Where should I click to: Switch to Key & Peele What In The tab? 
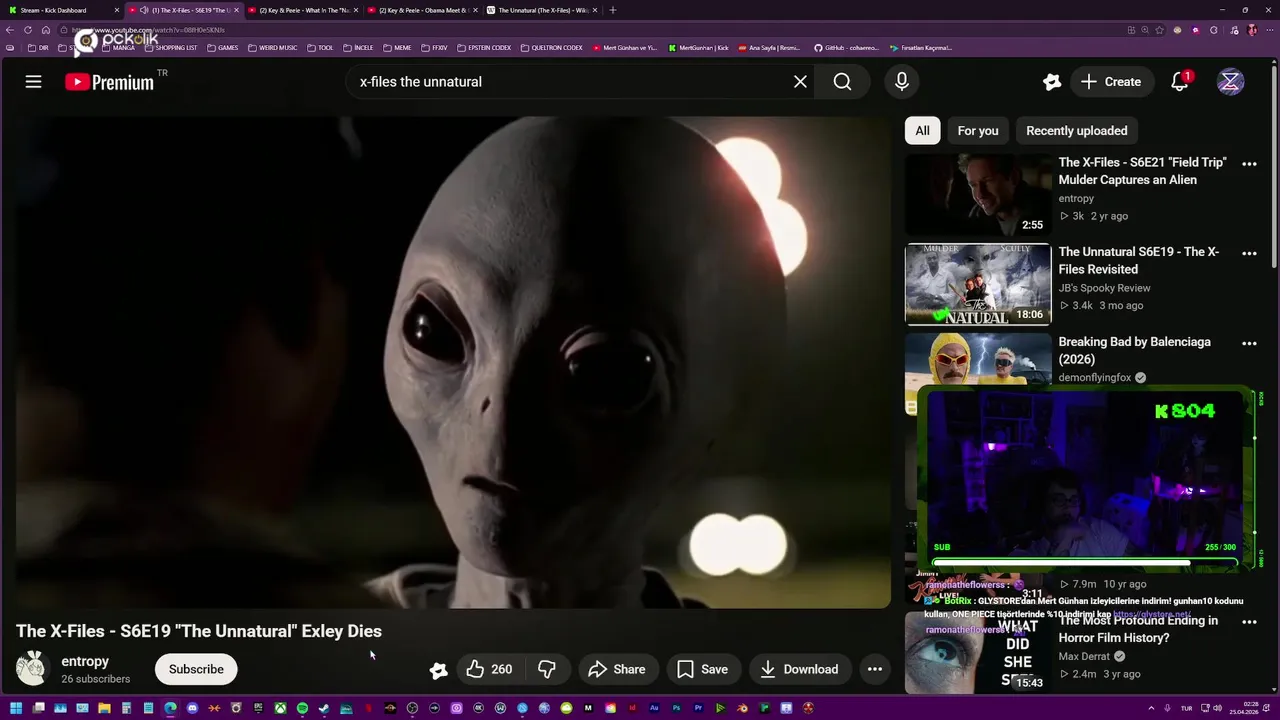pos(304,10)
